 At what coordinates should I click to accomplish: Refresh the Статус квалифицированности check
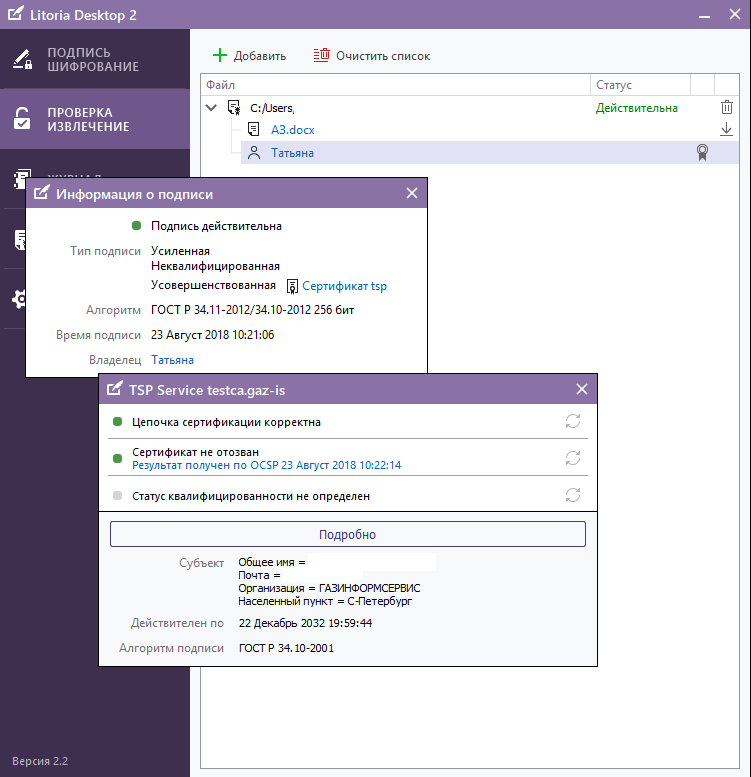(x=573, y=495)
